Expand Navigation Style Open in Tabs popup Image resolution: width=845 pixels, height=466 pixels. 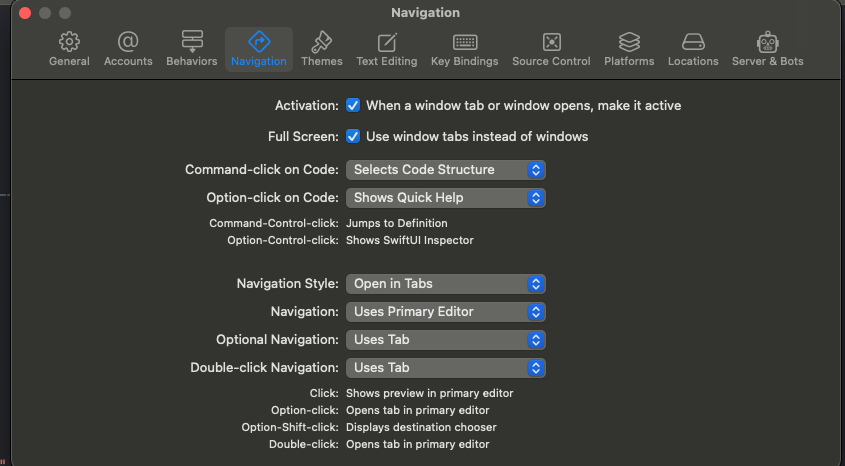coord(446,284)
